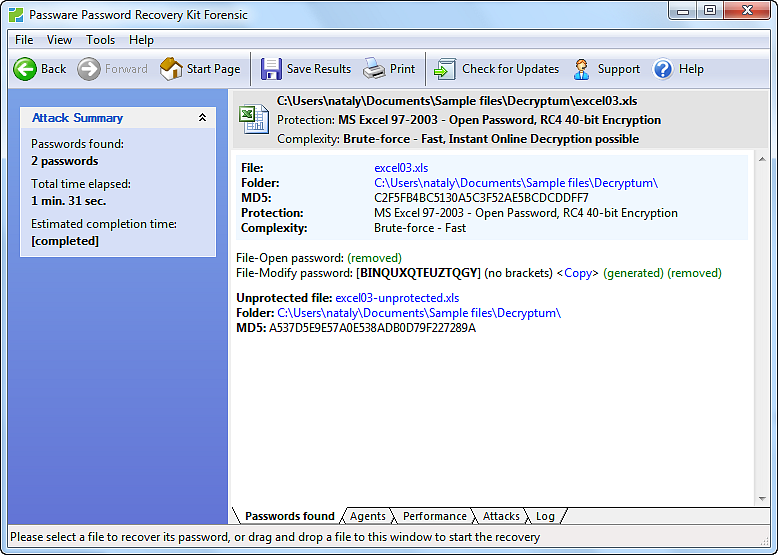
Task: Open Support via the person icon
Action: [x=582, y=69]
